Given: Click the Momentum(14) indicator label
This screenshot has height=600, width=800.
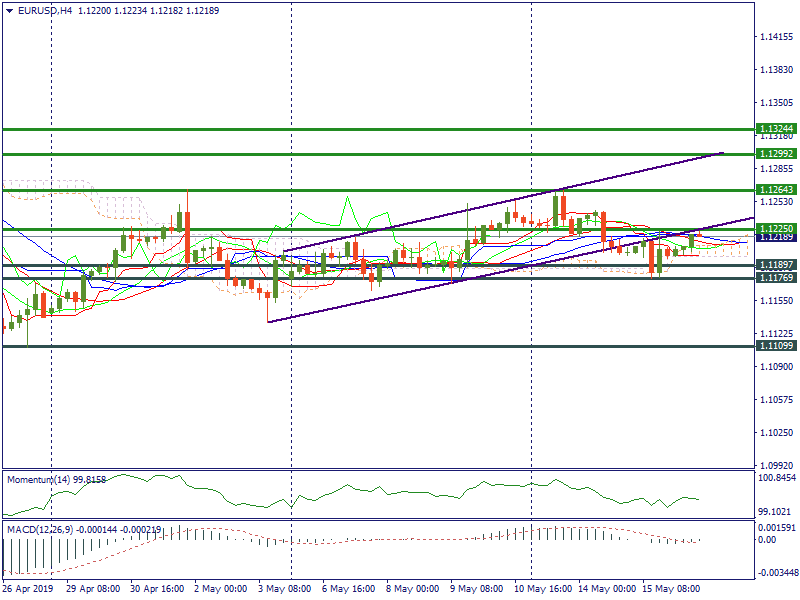Looking at the screenshot, I should pos(40,480).
